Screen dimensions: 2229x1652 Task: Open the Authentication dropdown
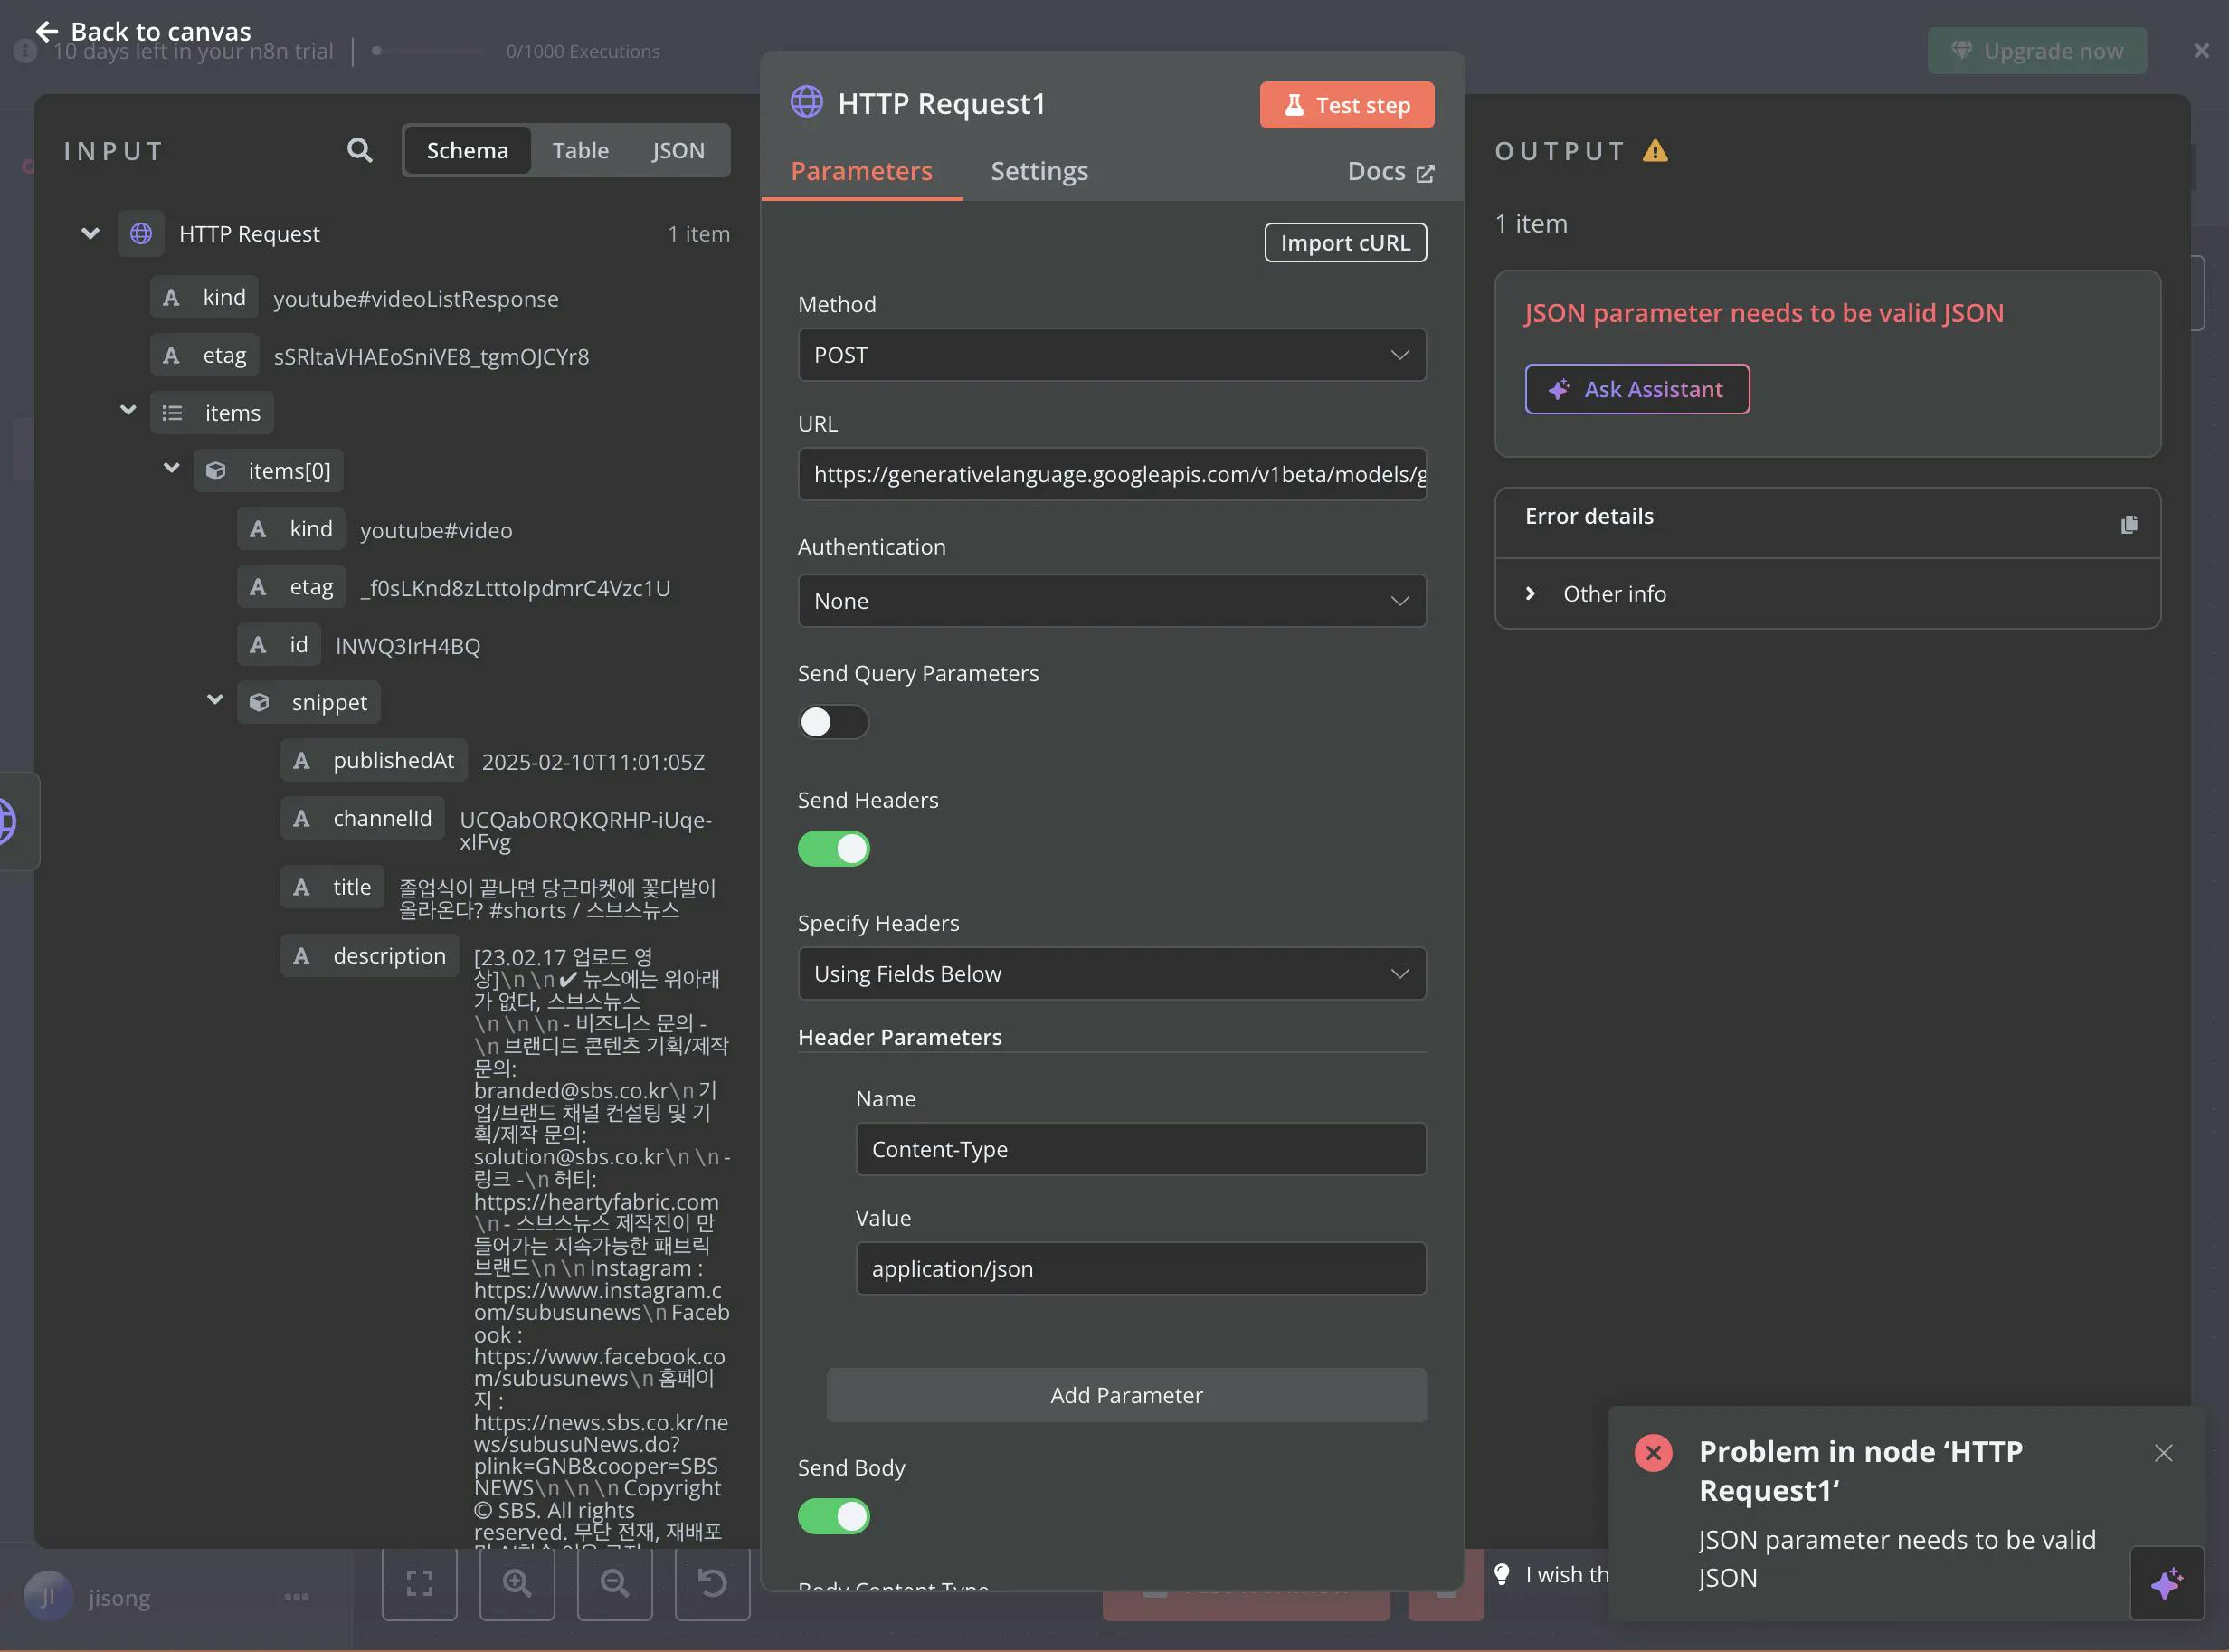(1111, 601)
